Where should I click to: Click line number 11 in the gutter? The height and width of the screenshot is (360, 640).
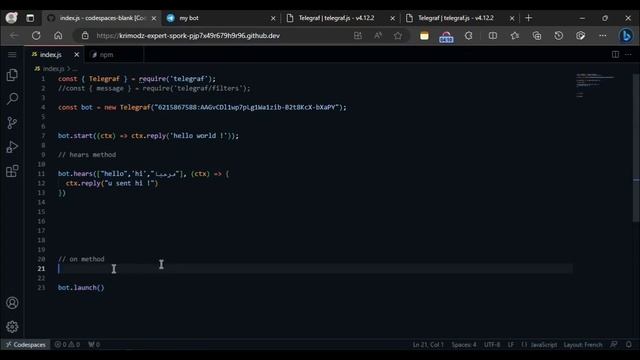tap(41, 173)
